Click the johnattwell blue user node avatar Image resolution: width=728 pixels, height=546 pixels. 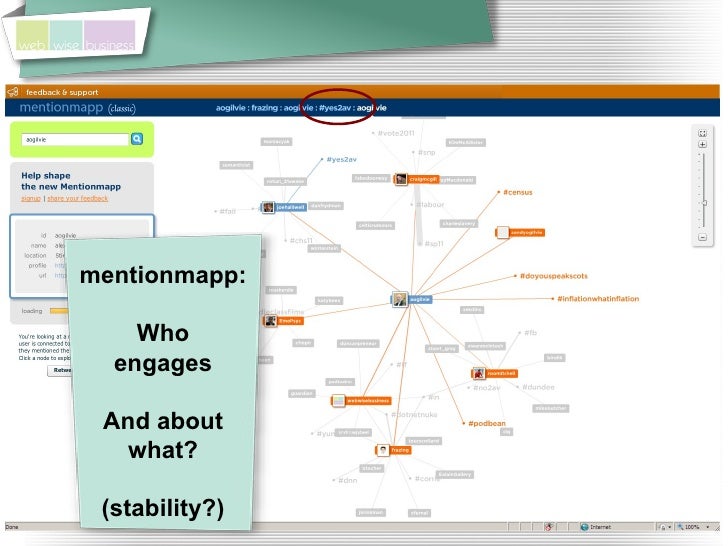point(268,207)
